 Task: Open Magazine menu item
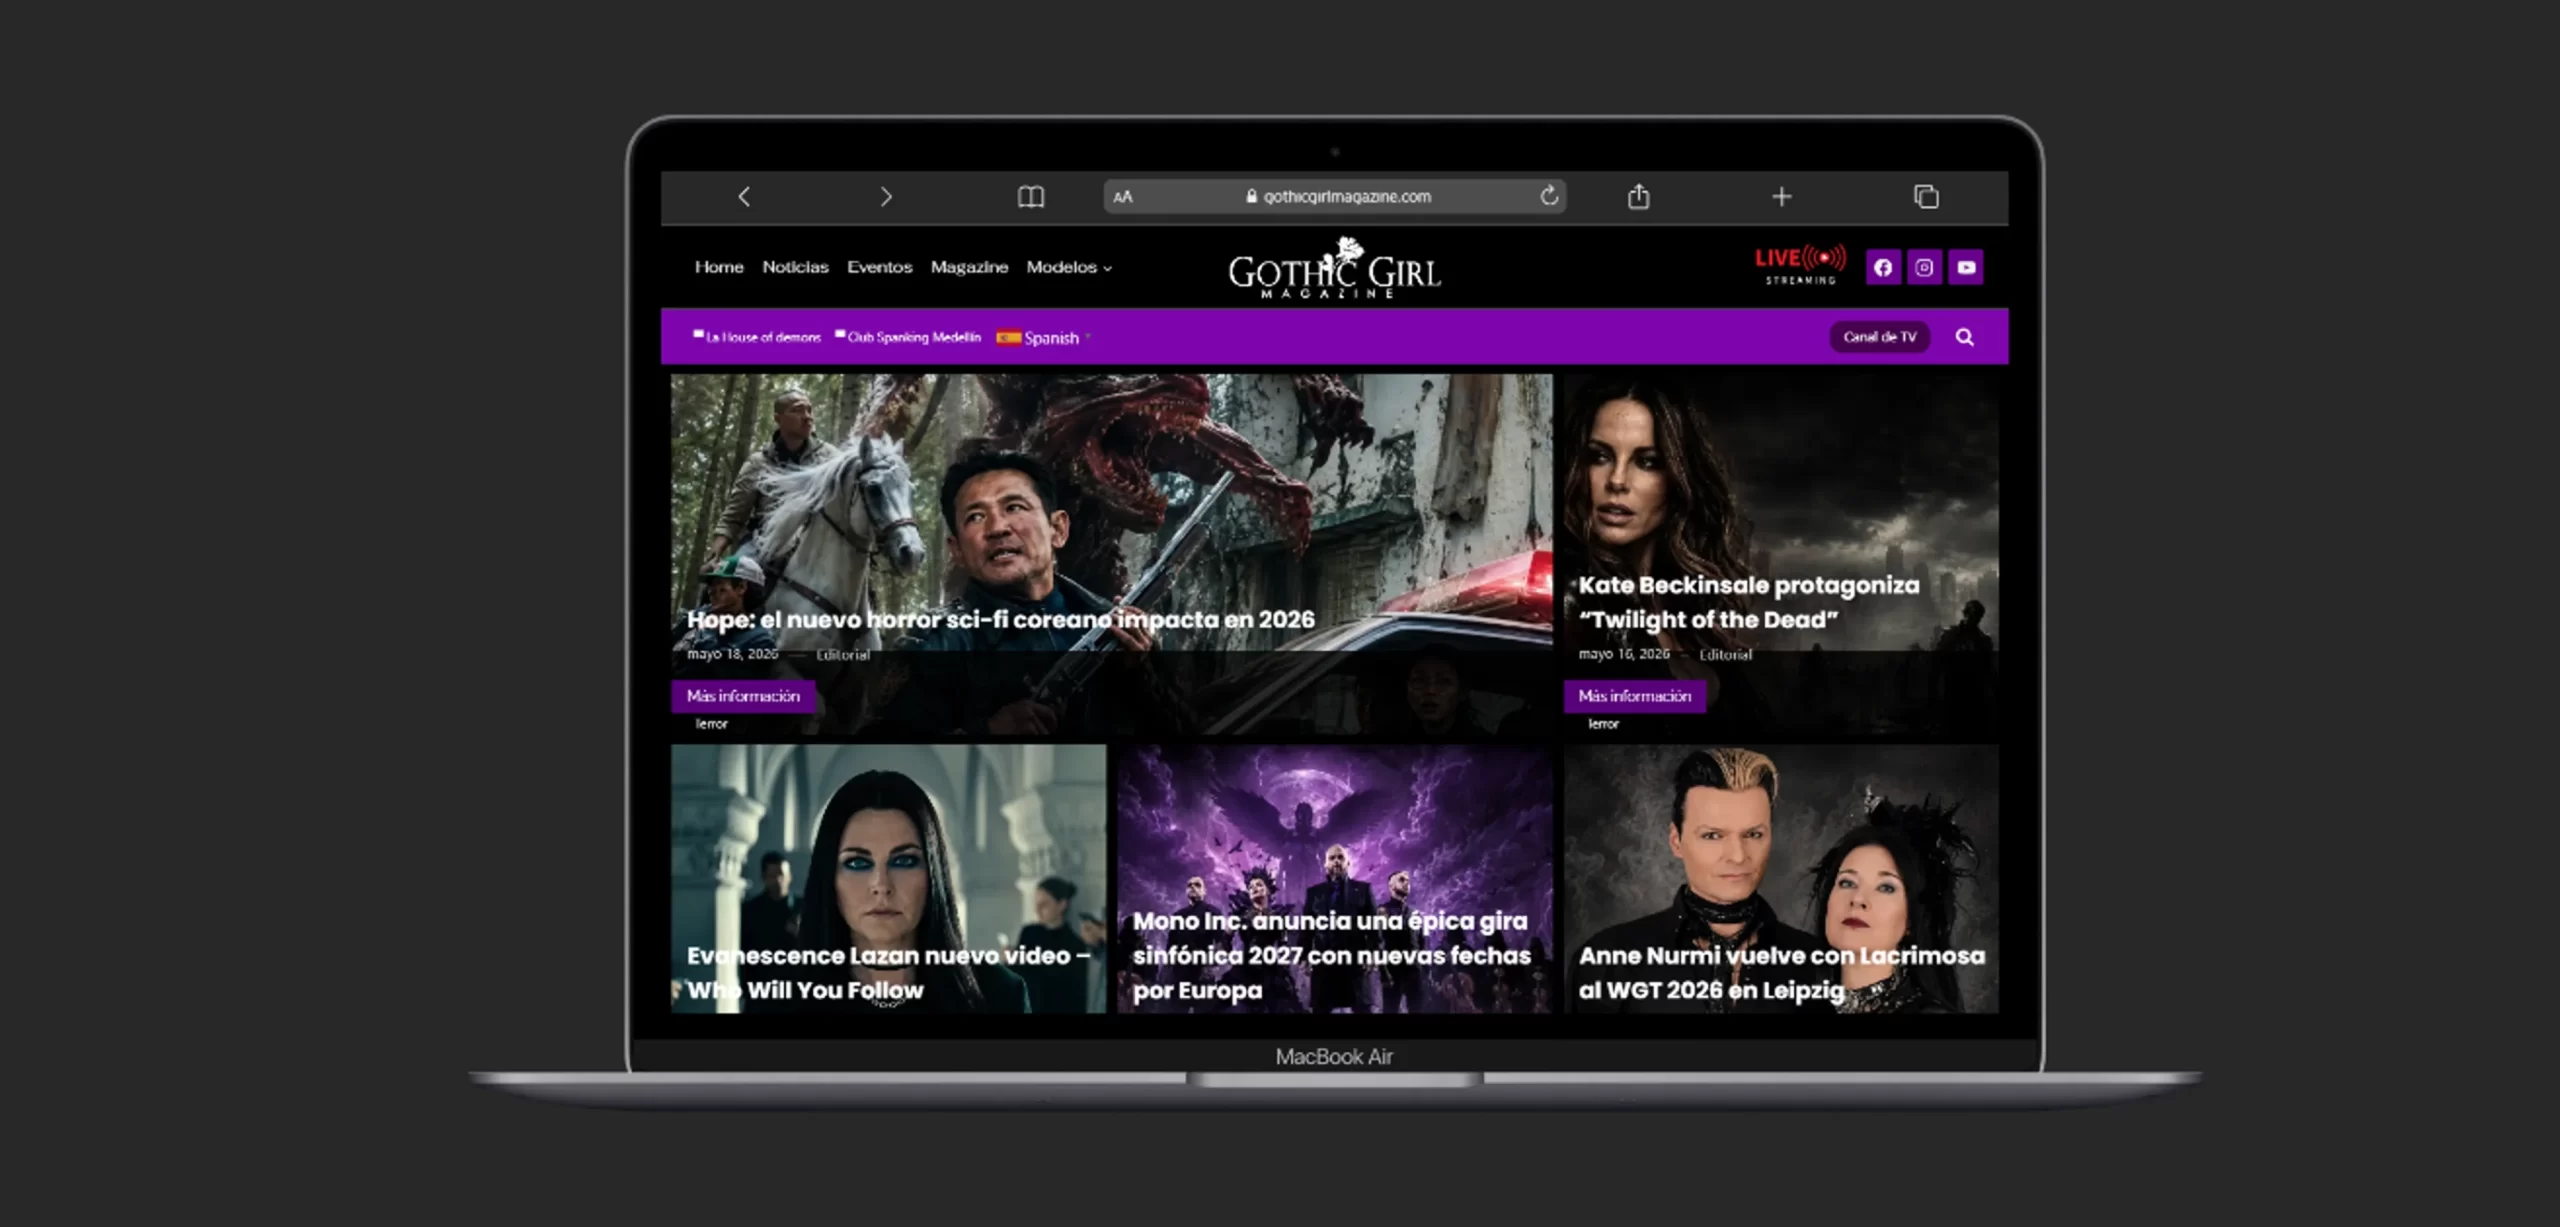pos(969,267)
